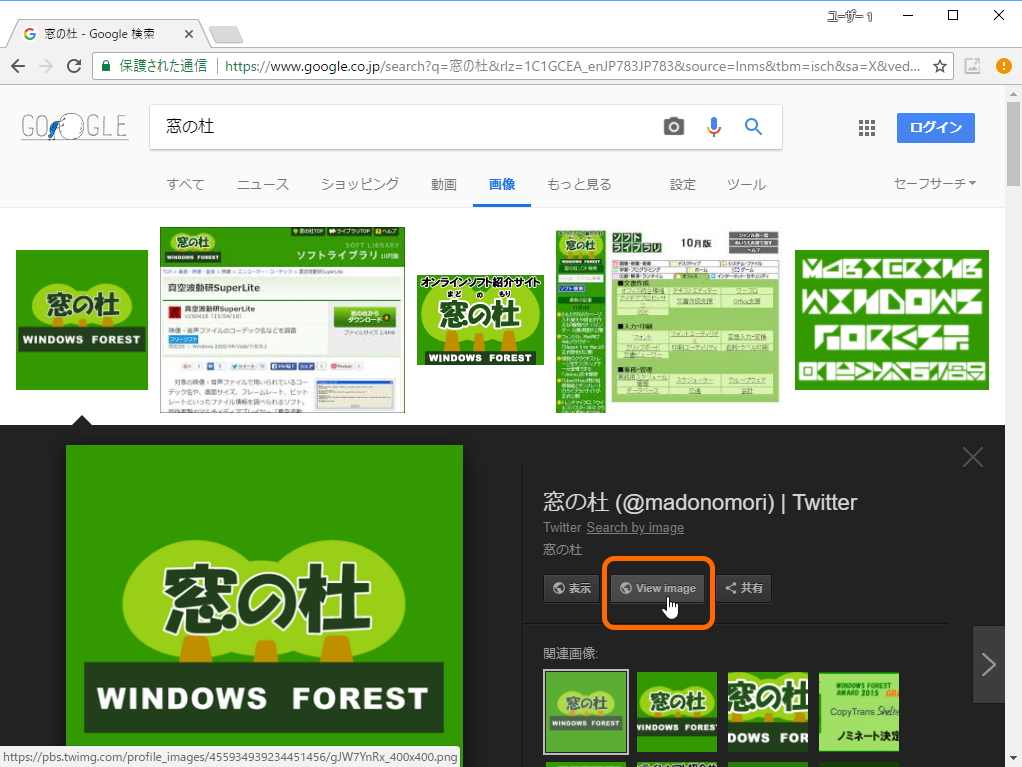Reload the page with the refresh icon
This screenshot has width=1022, height=767.
[73, 64]
